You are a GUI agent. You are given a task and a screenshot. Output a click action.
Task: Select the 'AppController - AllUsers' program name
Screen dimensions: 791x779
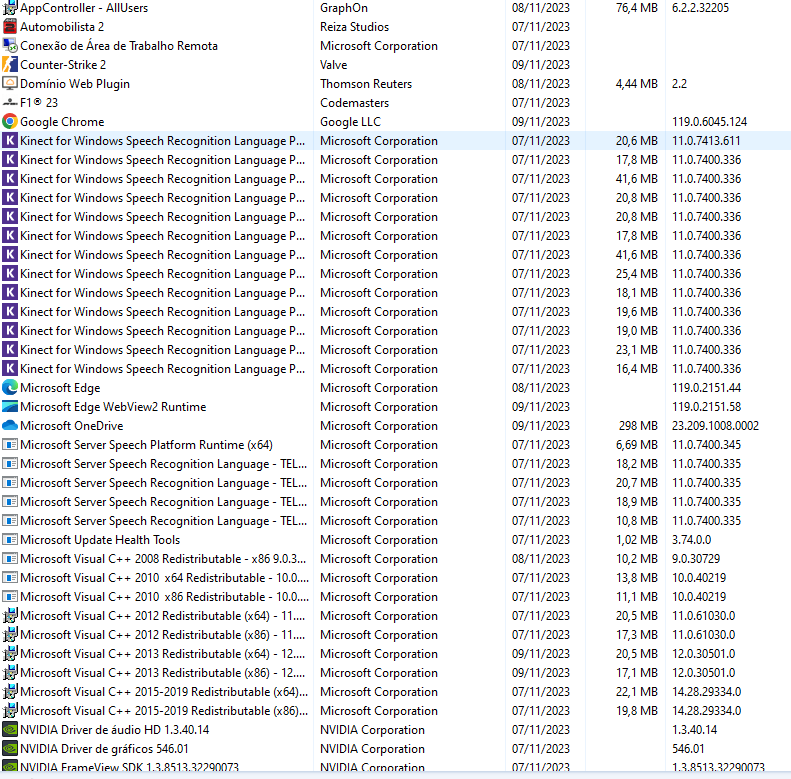pyautogui.click(x=84, y=8)
